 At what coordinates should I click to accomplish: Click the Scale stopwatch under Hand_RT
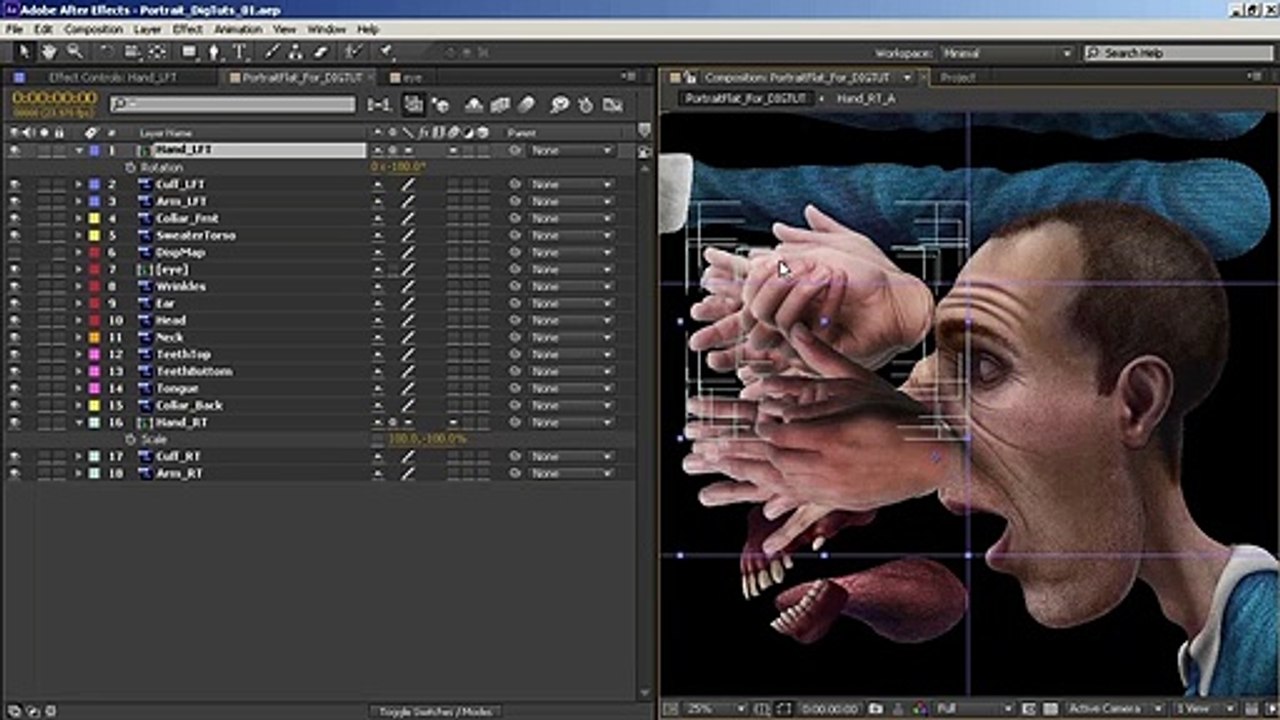click(130, 439)
